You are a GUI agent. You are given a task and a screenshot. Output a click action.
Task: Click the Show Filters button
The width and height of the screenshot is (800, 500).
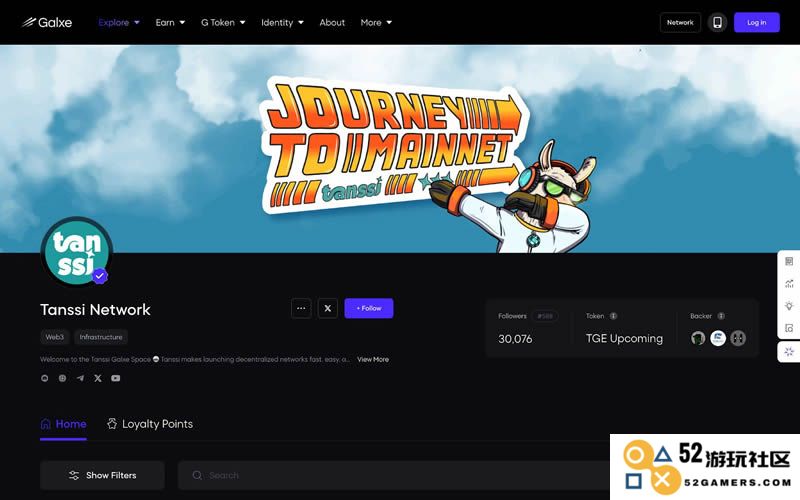[x=102, y=475]
